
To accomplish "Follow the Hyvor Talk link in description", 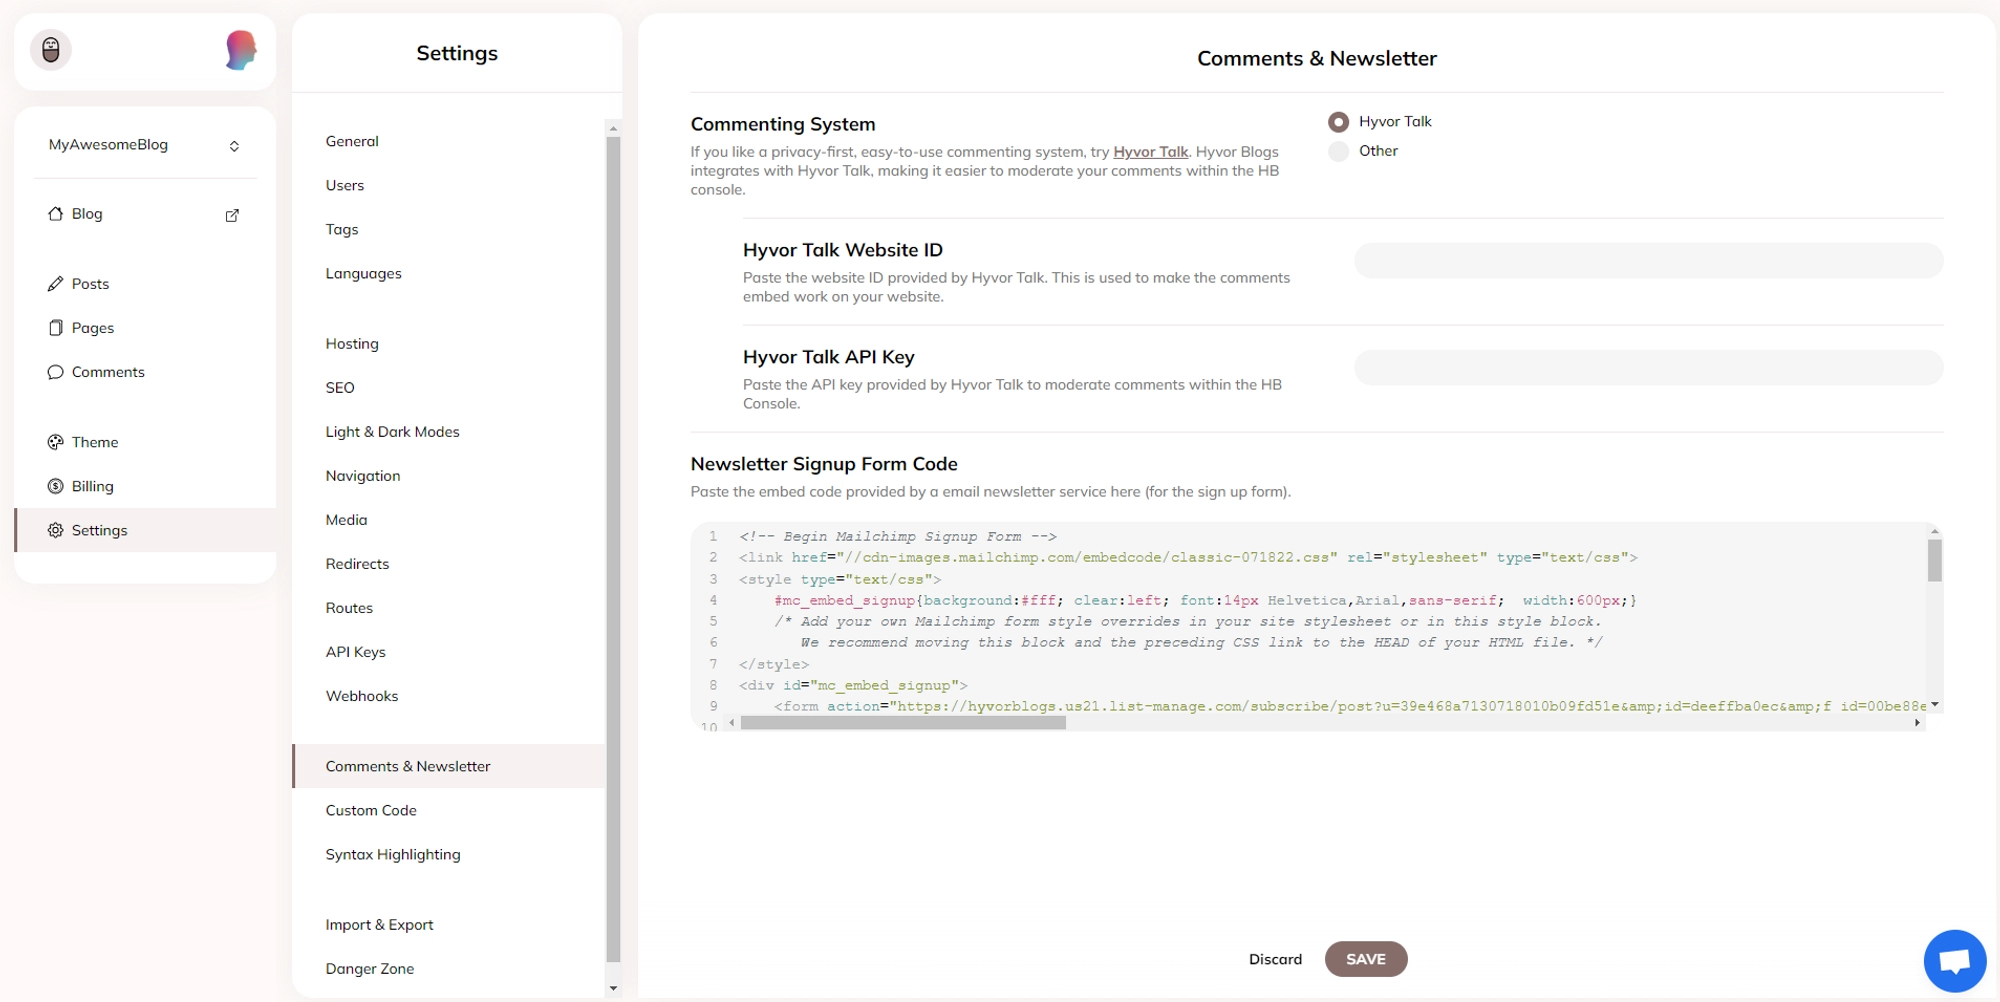I will [x=1150, y=152].
